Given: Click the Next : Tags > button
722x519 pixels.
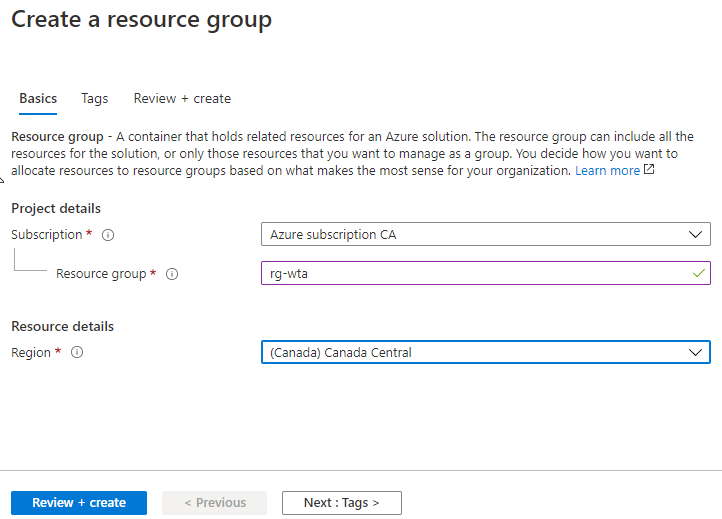Looking at the screenshot, I should click(341, 503).
